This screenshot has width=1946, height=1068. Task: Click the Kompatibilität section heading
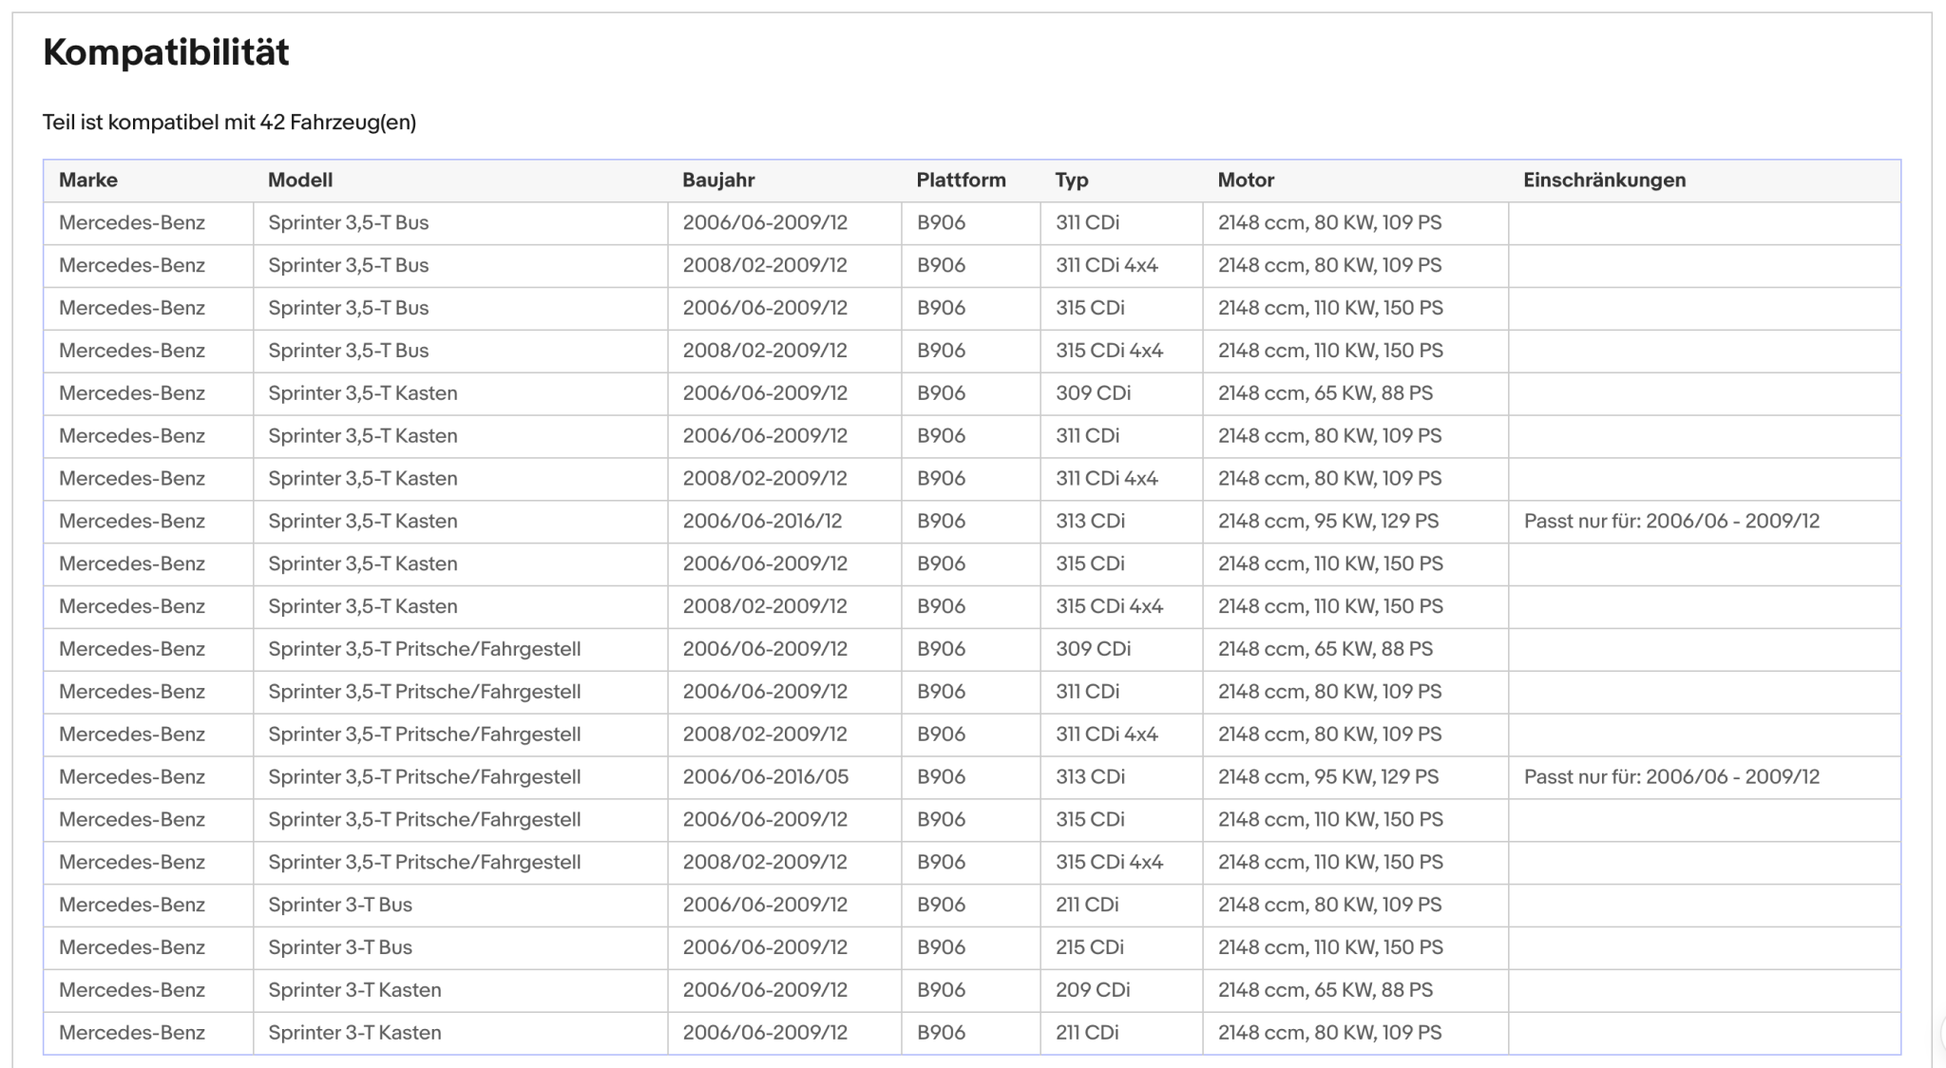pos(166,52)
